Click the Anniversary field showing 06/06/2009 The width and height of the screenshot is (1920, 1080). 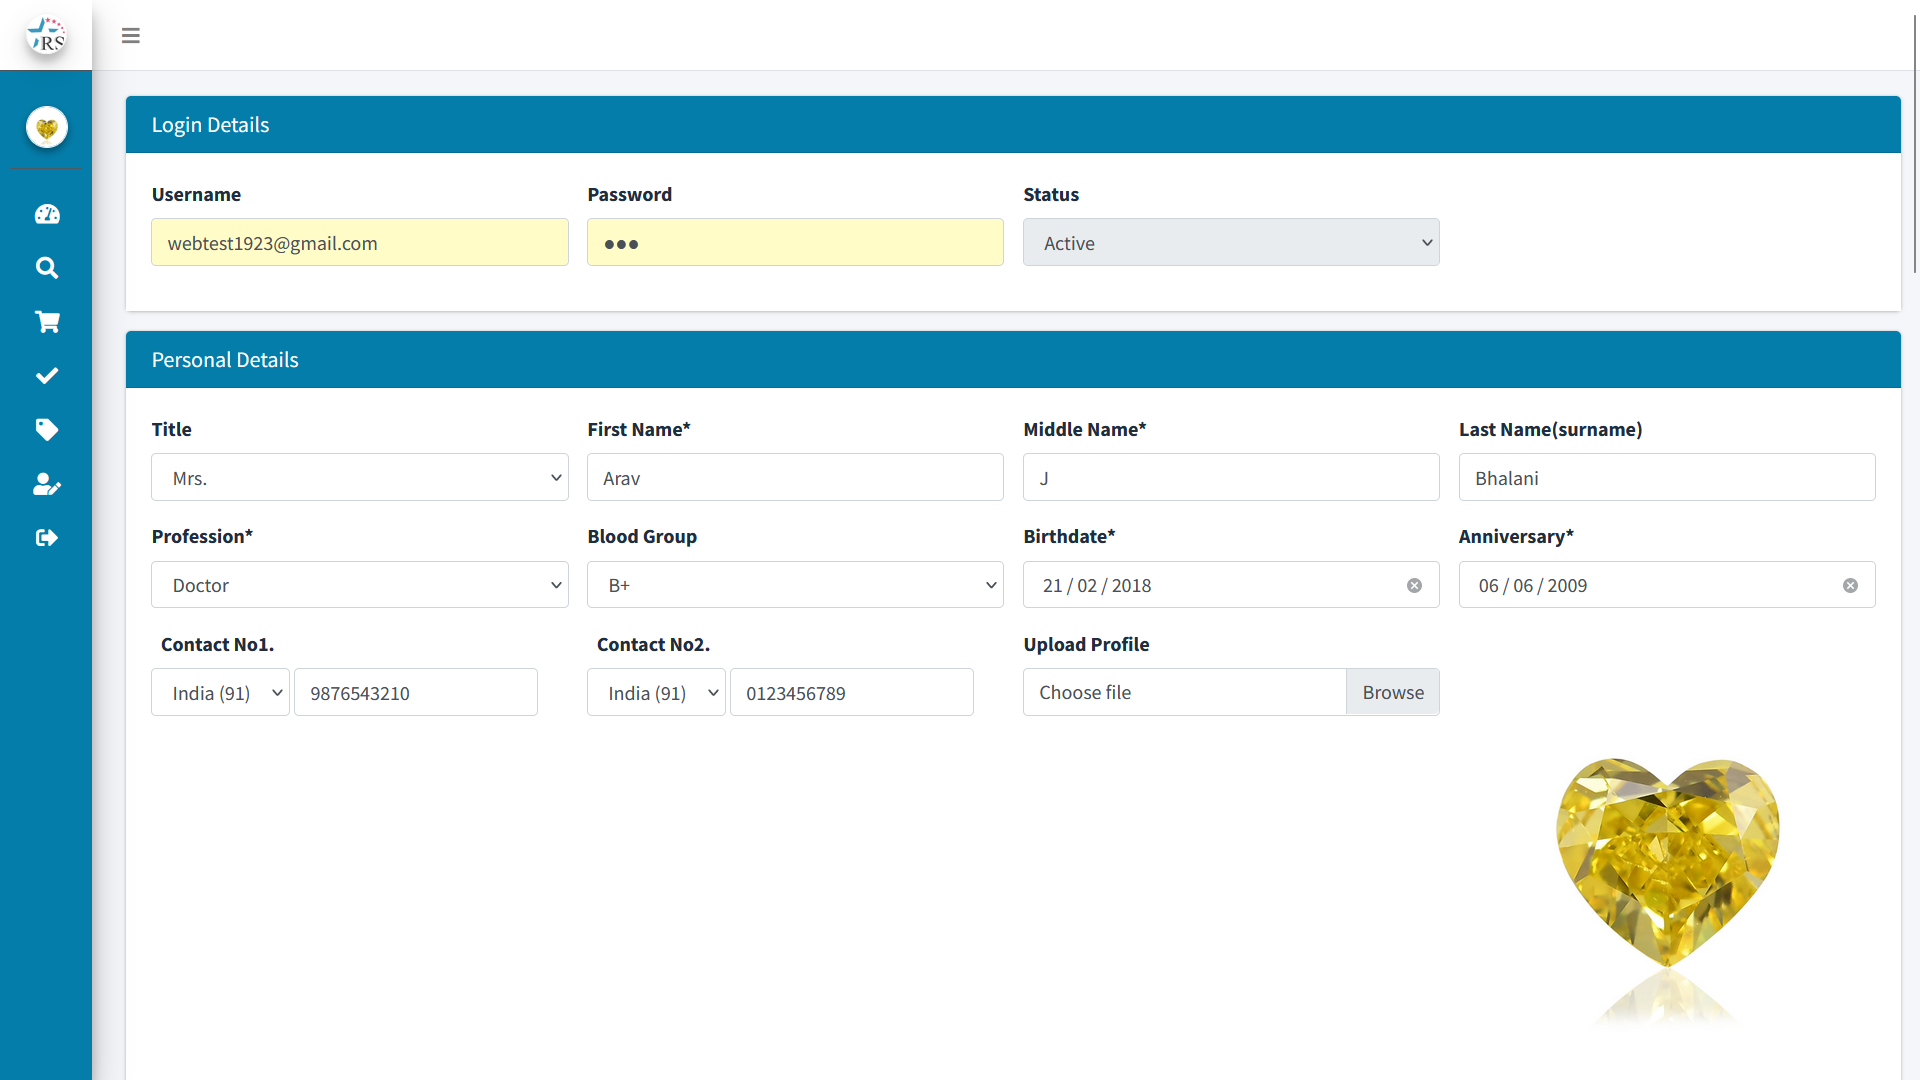[x=1667, y=585]
